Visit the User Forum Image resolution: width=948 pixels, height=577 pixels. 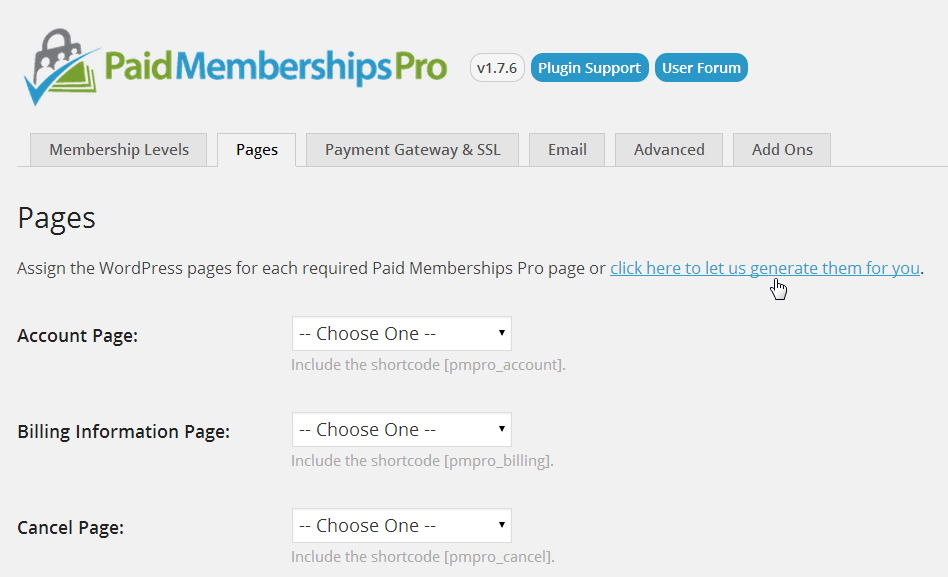(701, 67)
